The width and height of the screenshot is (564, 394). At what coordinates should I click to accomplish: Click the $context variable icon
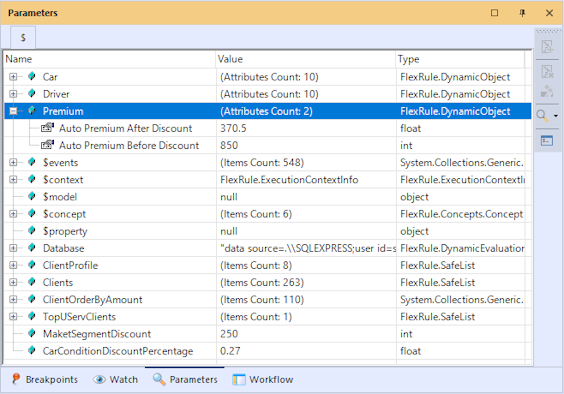[32, 179]
